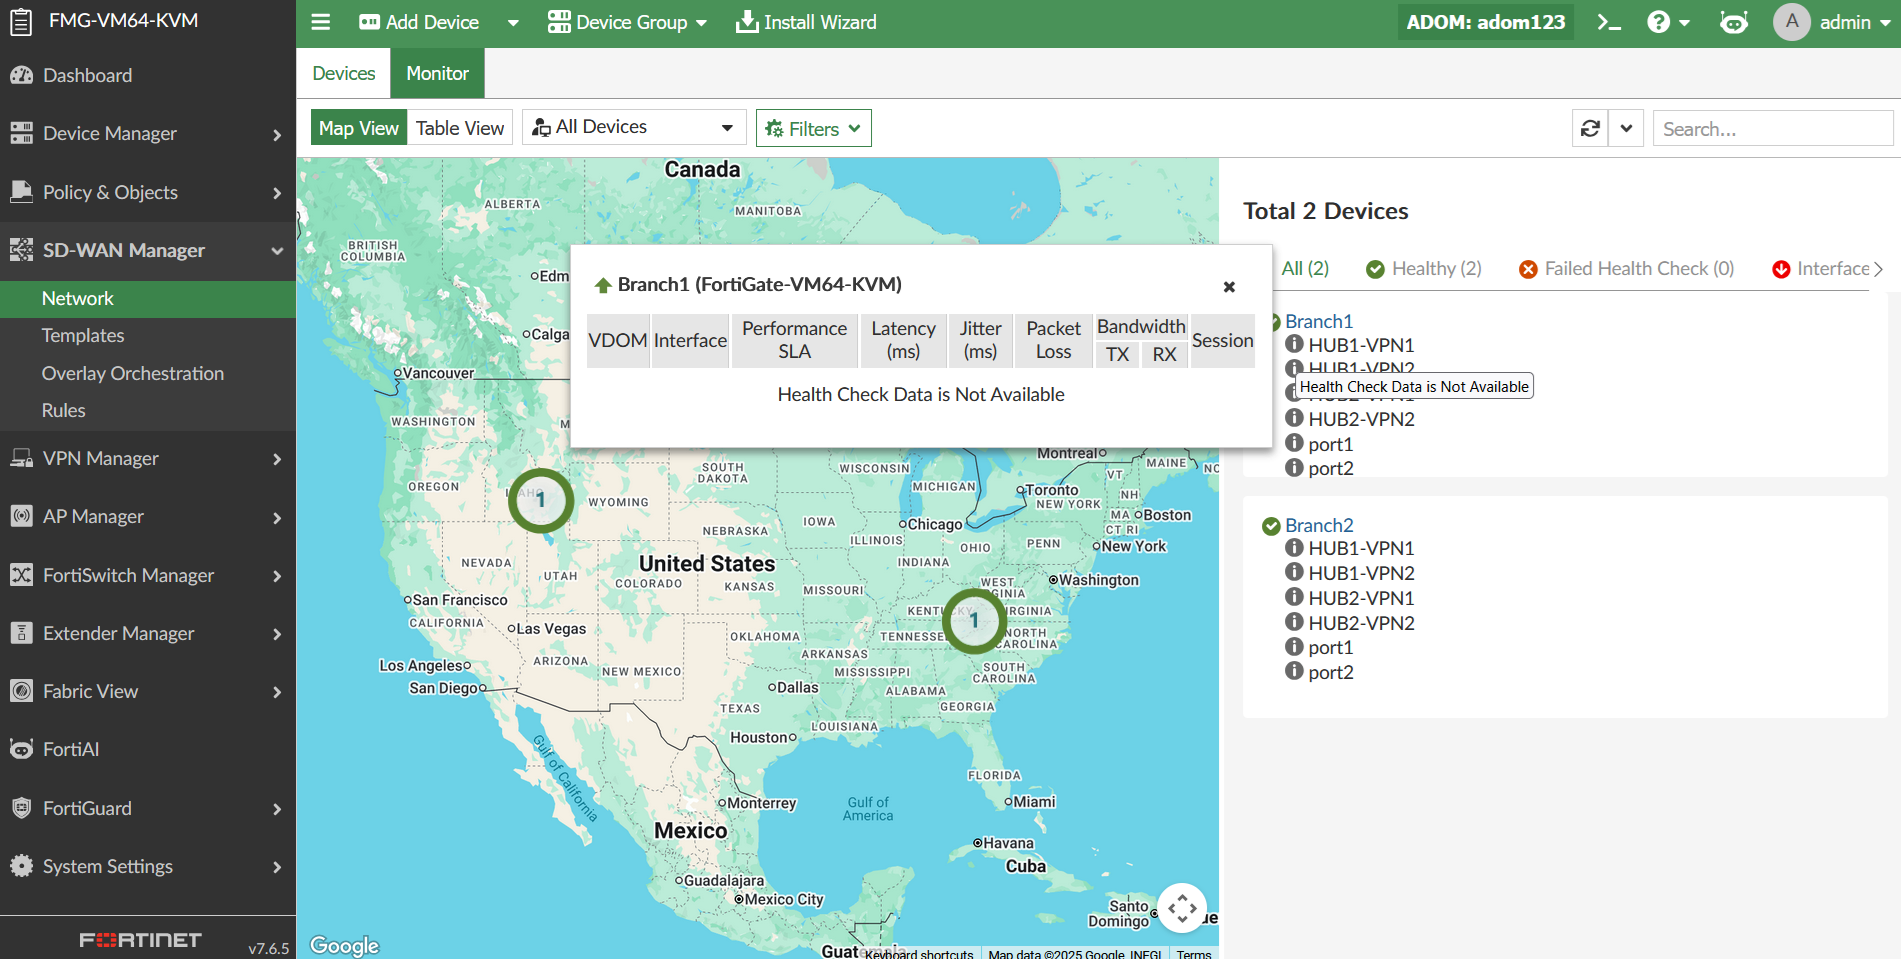The width and height of the screenshot is (1901, 959).
Task: Open Overlay Orchestration in sidebar
Action: coord(133,373)
